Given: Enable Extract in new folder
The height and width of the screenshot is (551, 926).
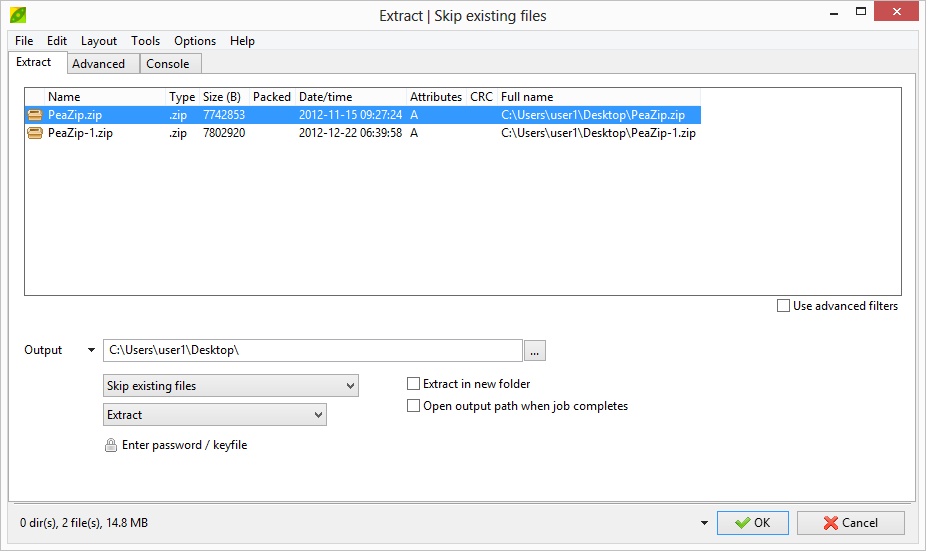Looking at the screenshot, I should coord(413,384).
